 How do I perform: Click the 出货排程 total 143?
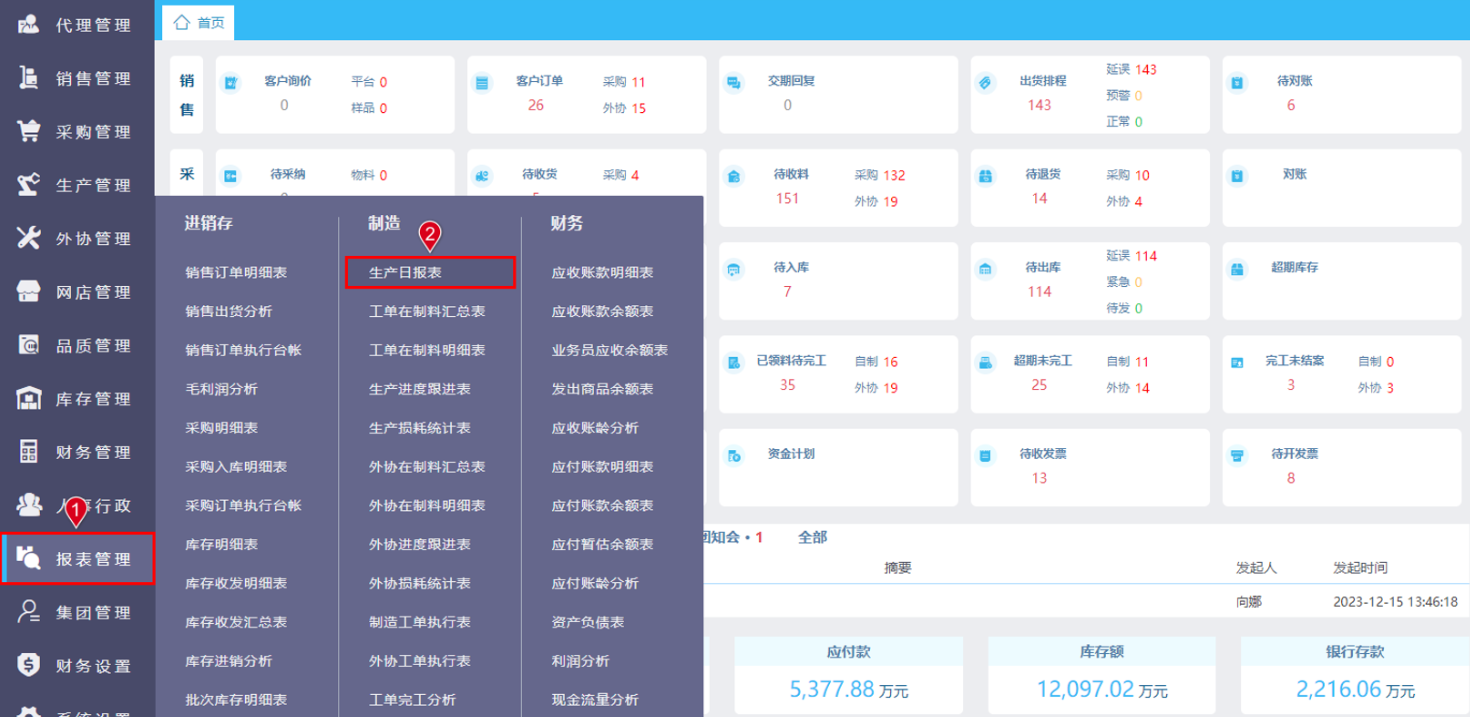(x=1039, y=105)
